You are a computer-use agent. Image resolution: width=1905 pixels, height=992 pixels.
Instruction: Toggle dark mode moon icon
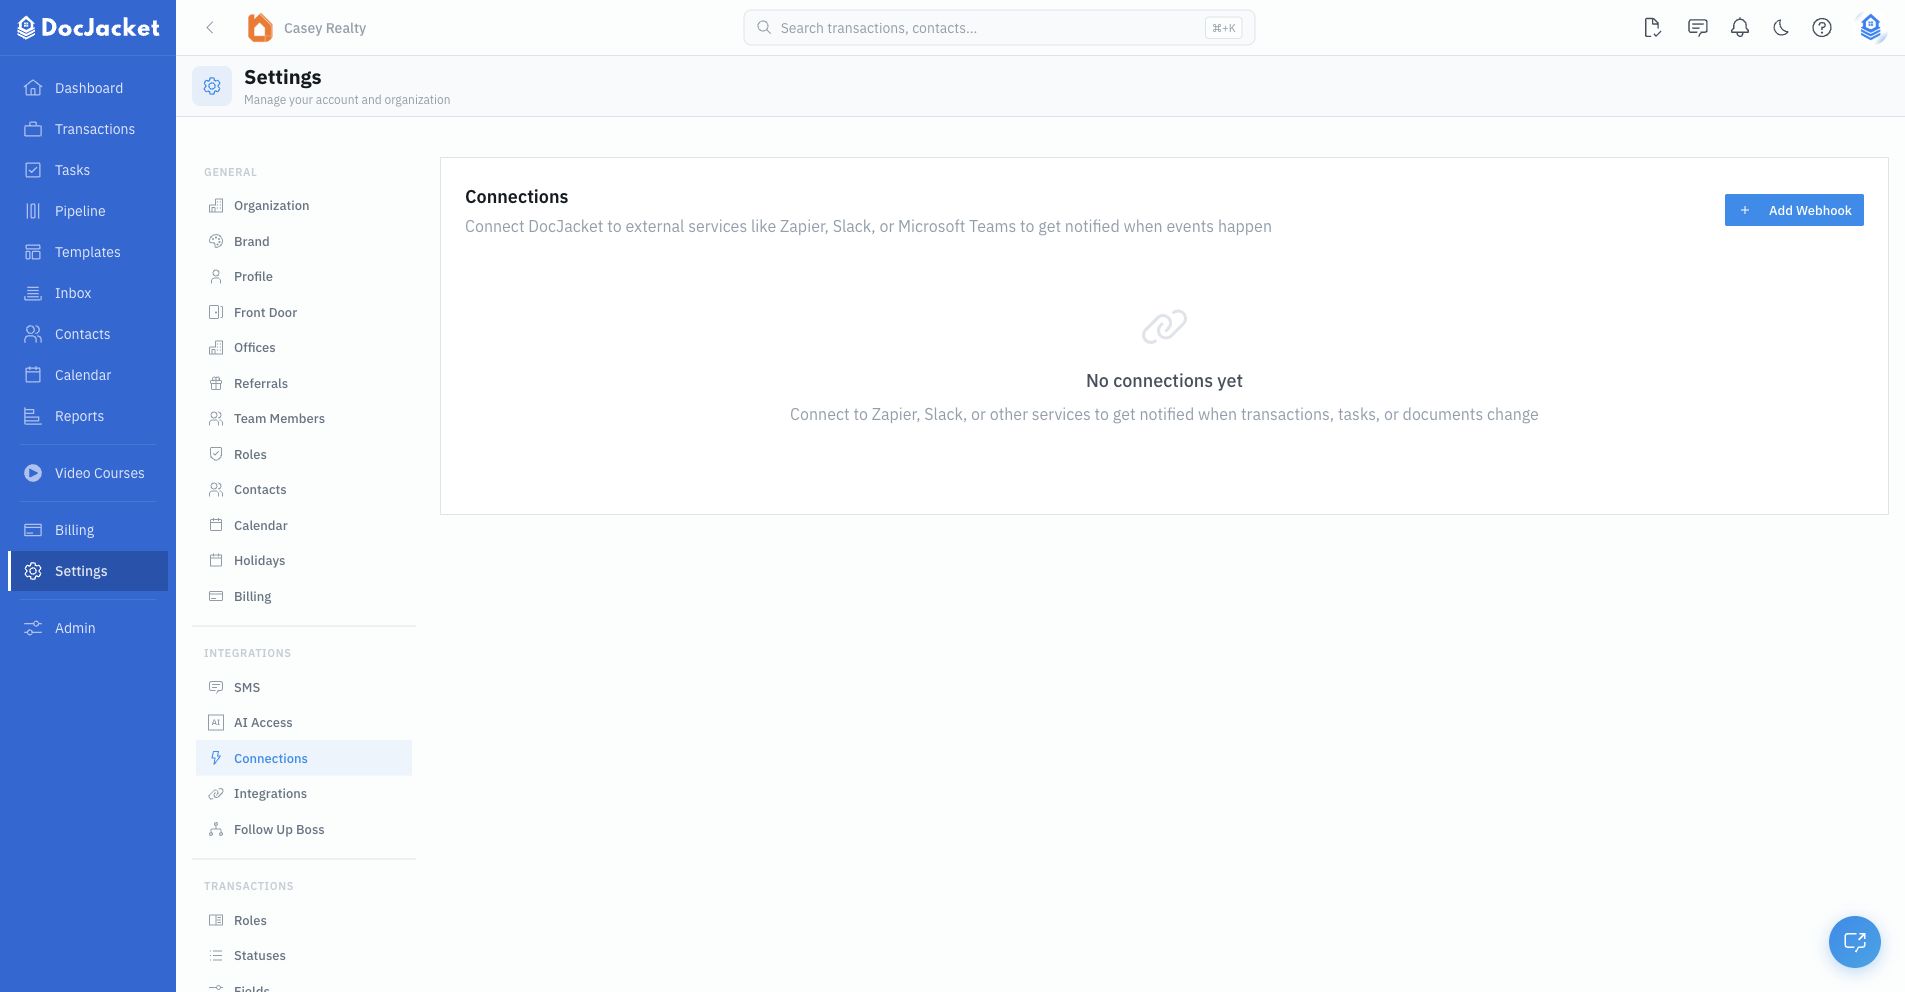1781,28
